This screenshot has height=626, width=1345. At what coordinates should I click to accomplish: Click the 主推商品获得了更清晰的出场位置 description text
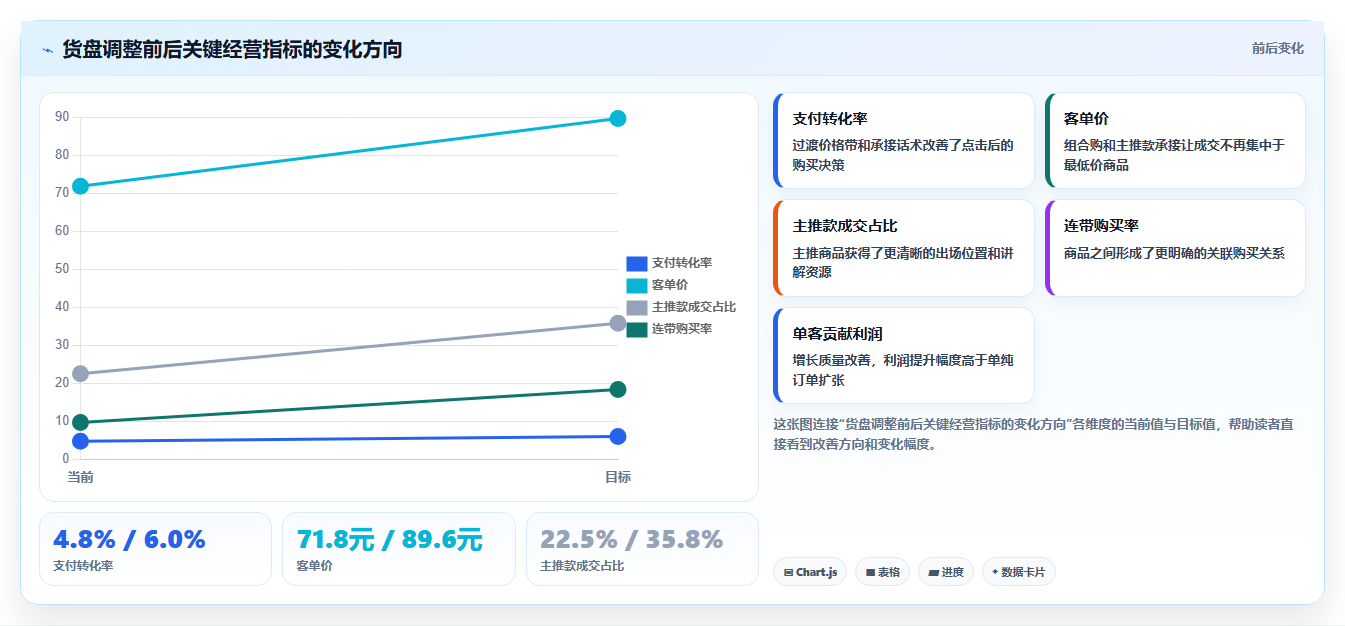903,262
